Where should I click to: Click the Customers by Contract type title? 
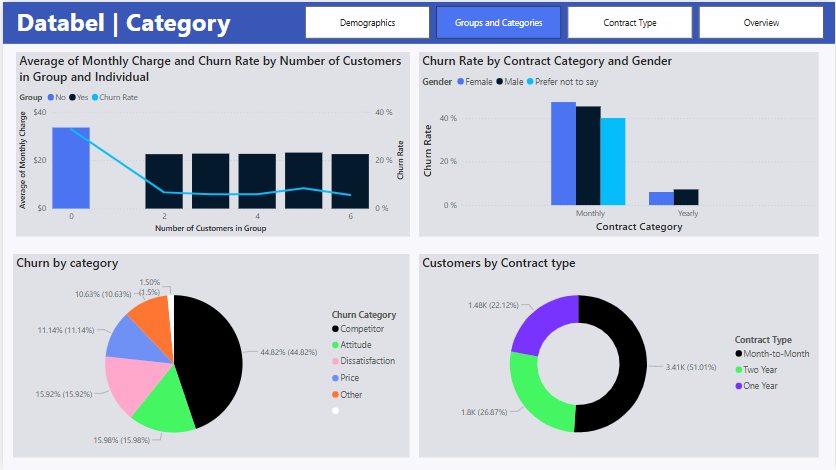[x=499, y=263]
